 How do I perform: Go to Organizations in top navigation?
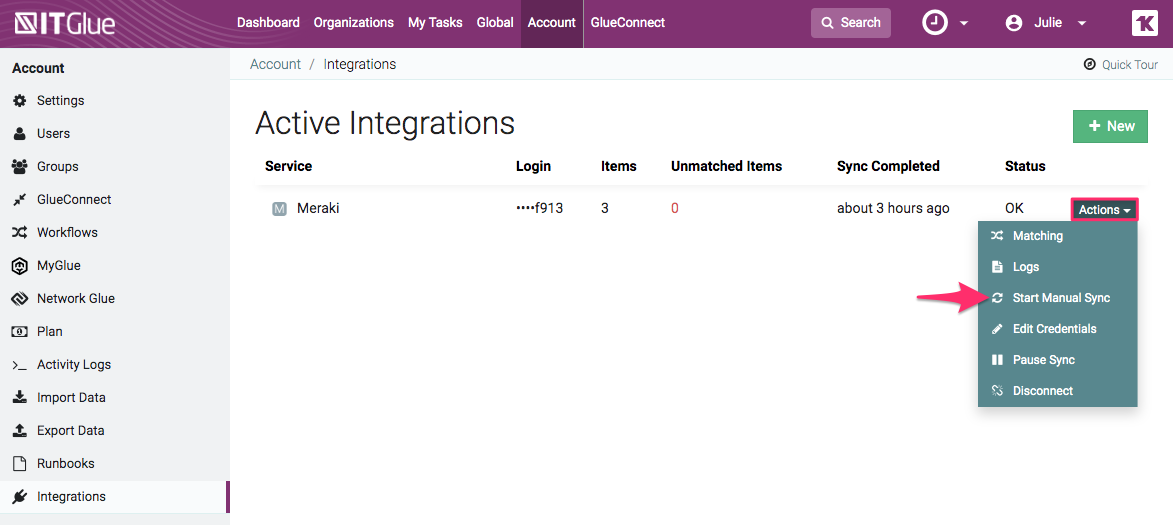[354, 22]
